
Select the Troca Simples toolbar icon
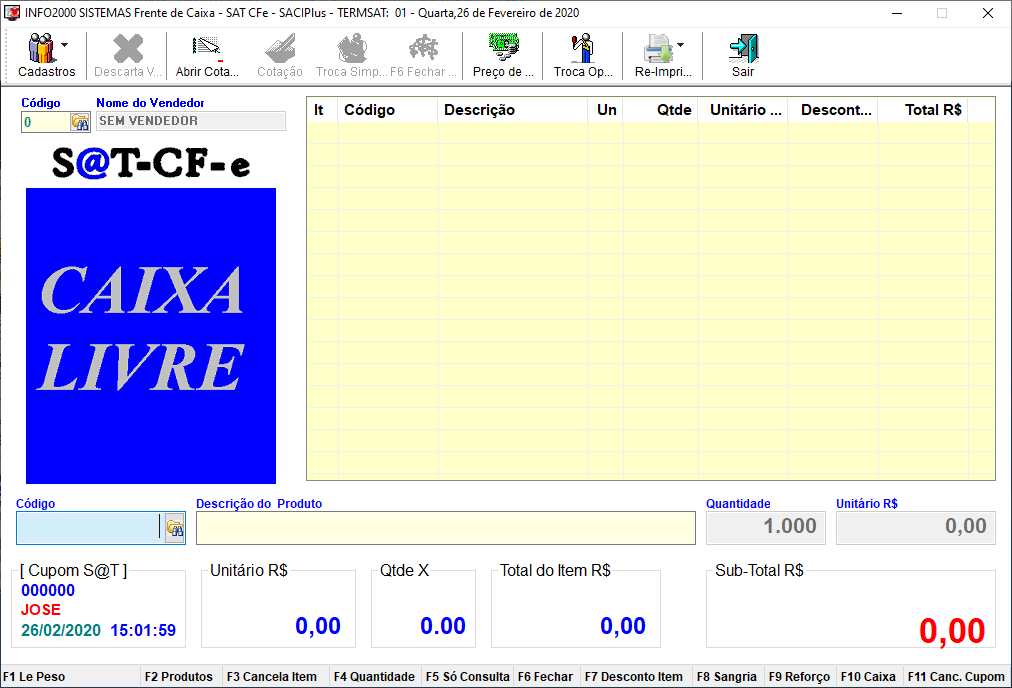[352, 49]
